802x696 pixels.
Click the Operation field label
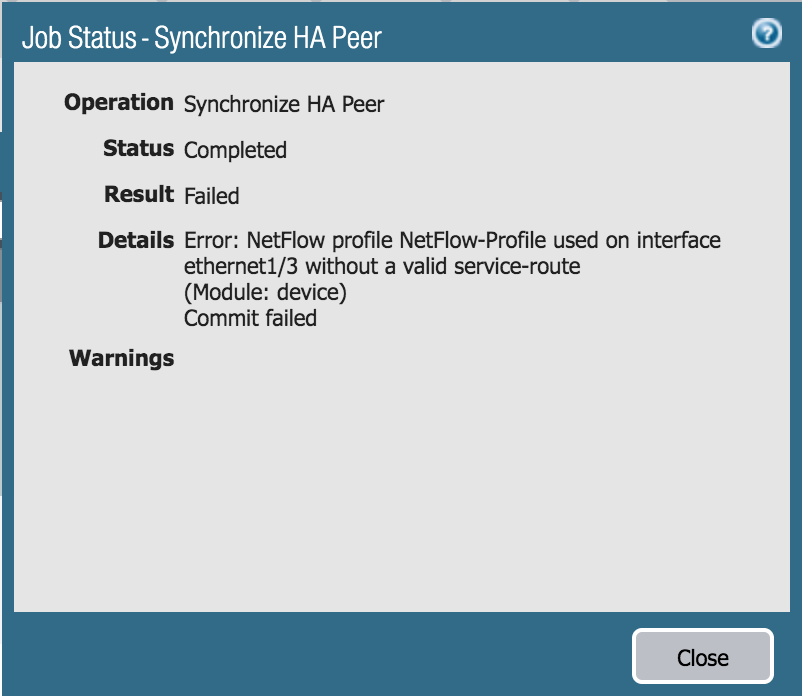119,102
